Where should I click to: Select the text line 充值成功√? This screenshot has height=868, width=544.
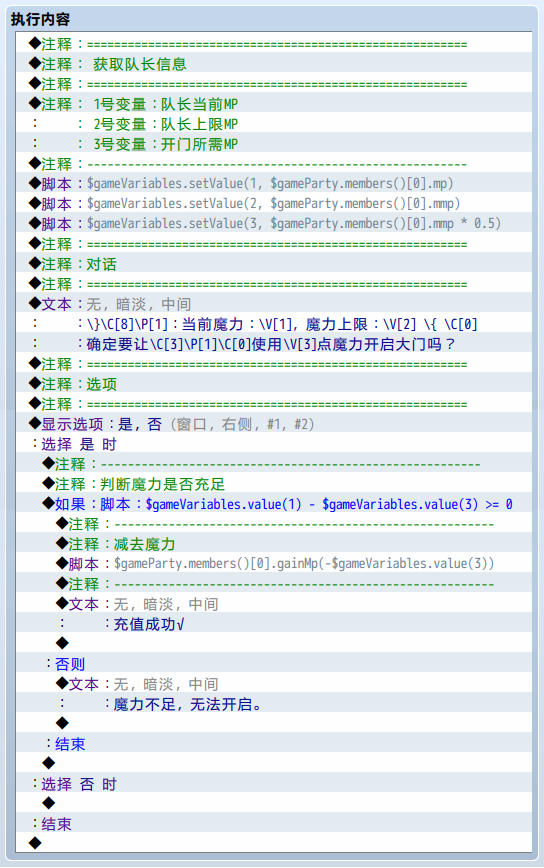pyautogui.click(x=274, y=624)
